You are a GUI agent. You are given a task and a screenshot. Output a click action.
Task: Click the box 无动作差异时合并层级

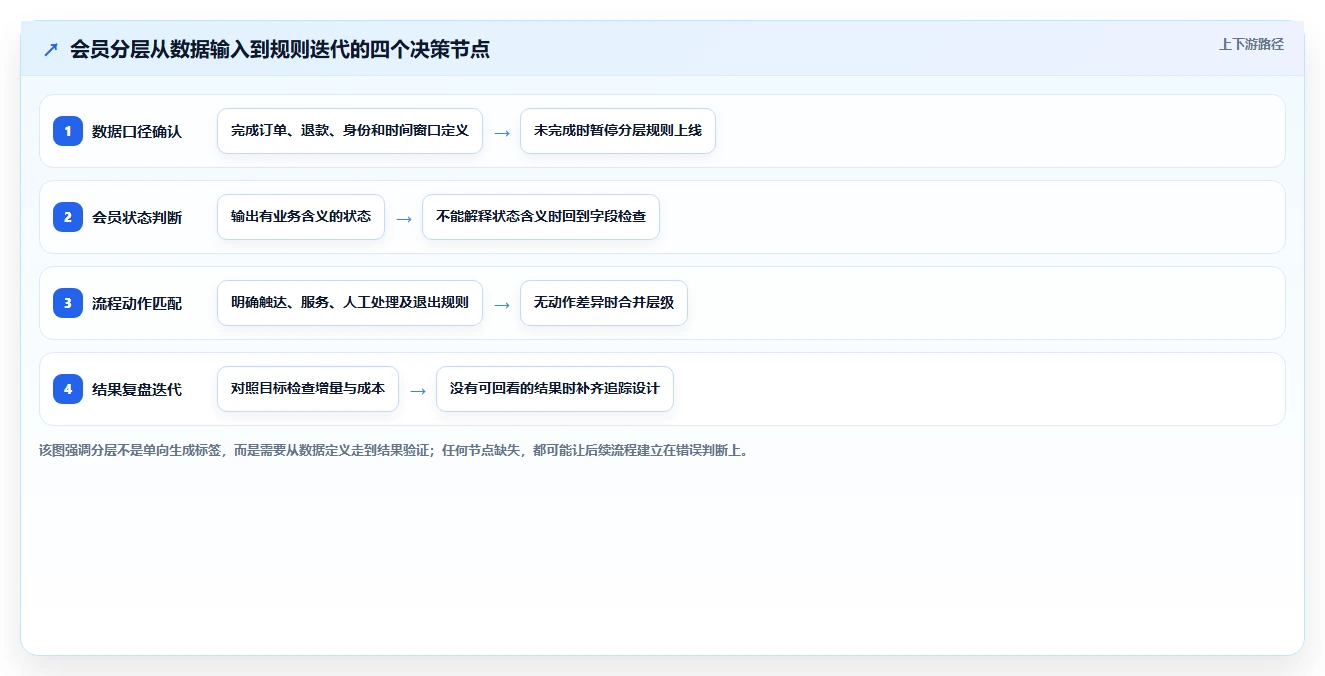point(604,303)
